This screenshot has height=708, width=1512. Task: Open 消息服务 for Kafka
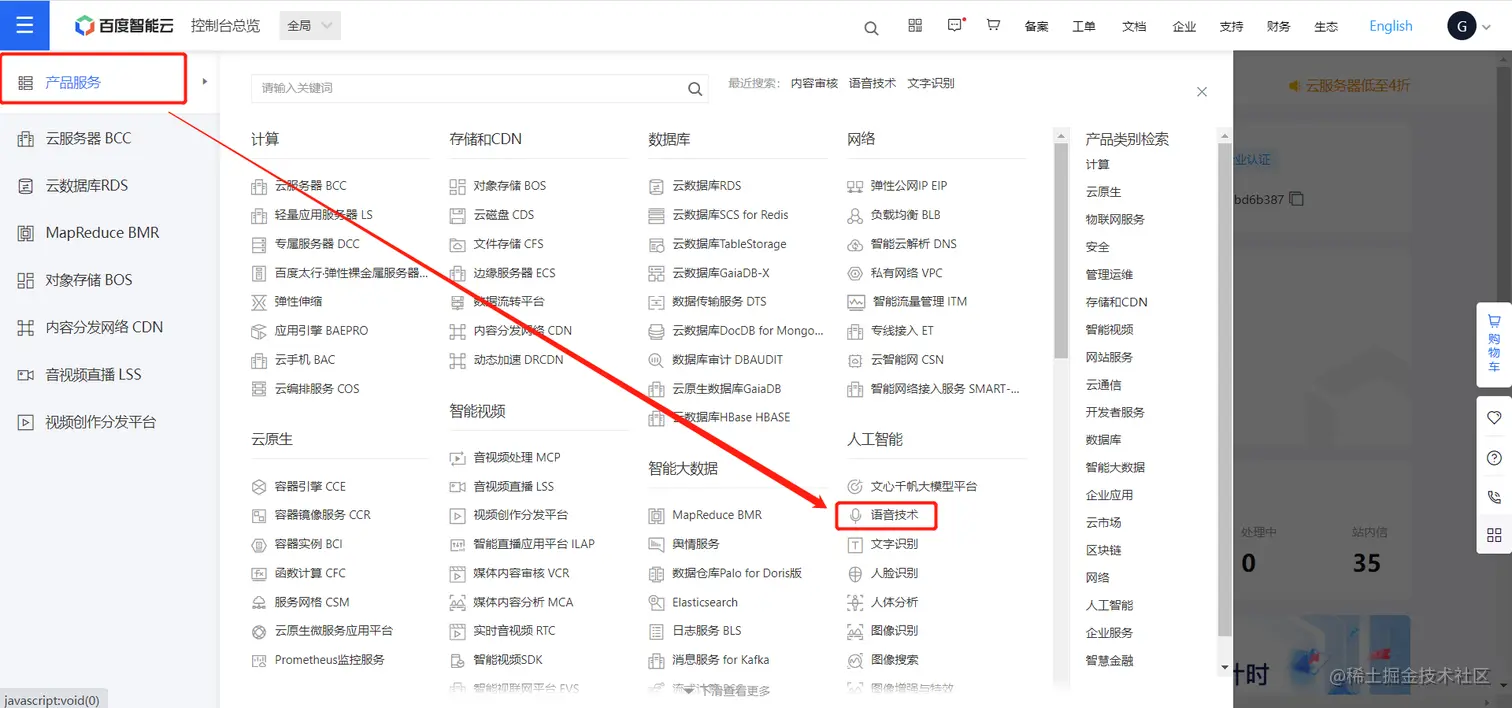click(721, 660)
